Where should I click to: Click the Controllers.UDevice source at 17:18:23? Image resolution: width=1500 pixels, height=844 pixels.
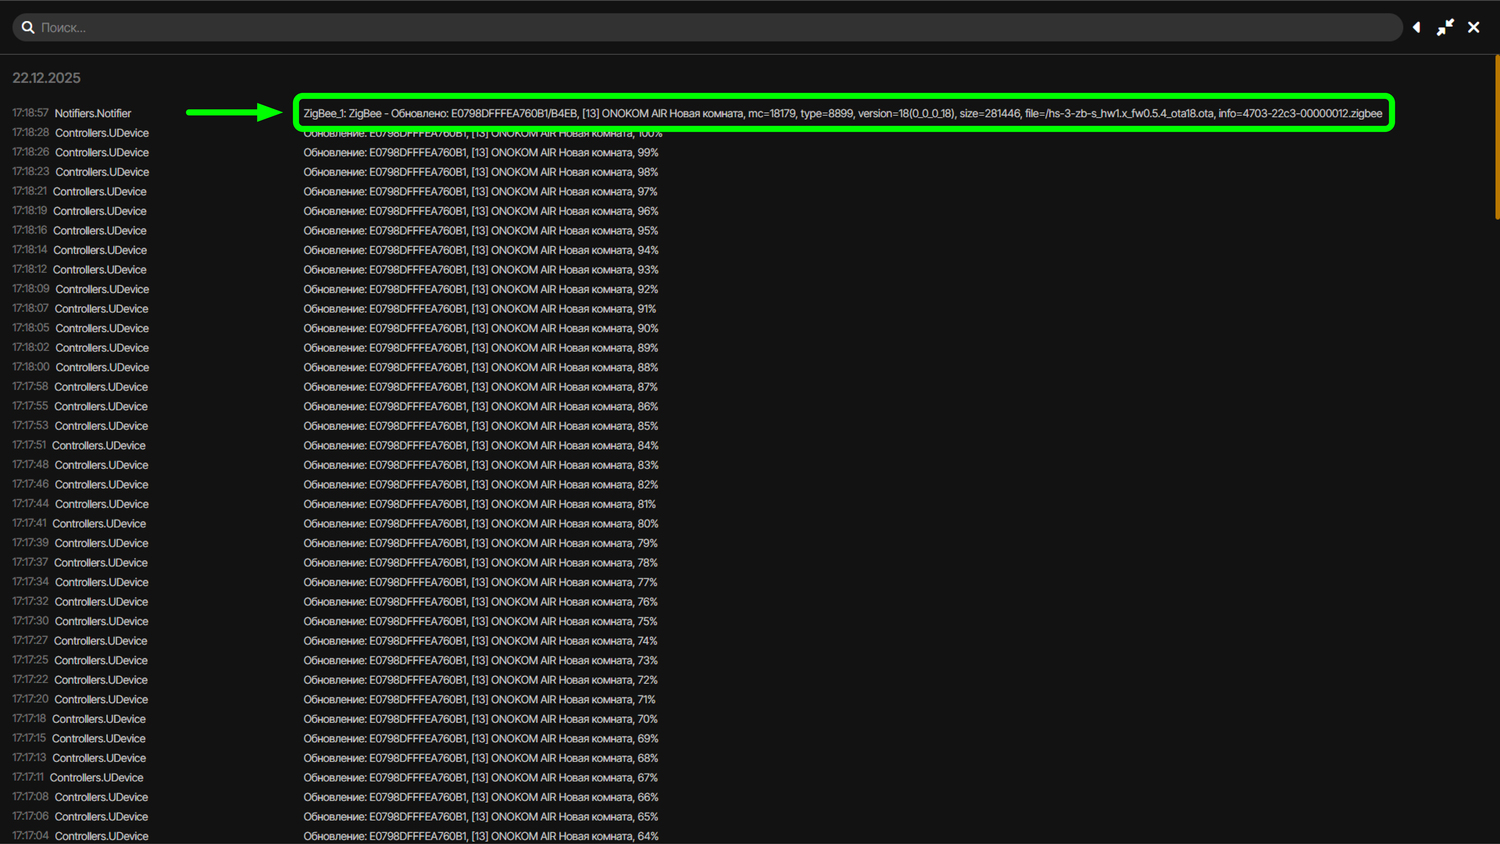coord(102,172)
